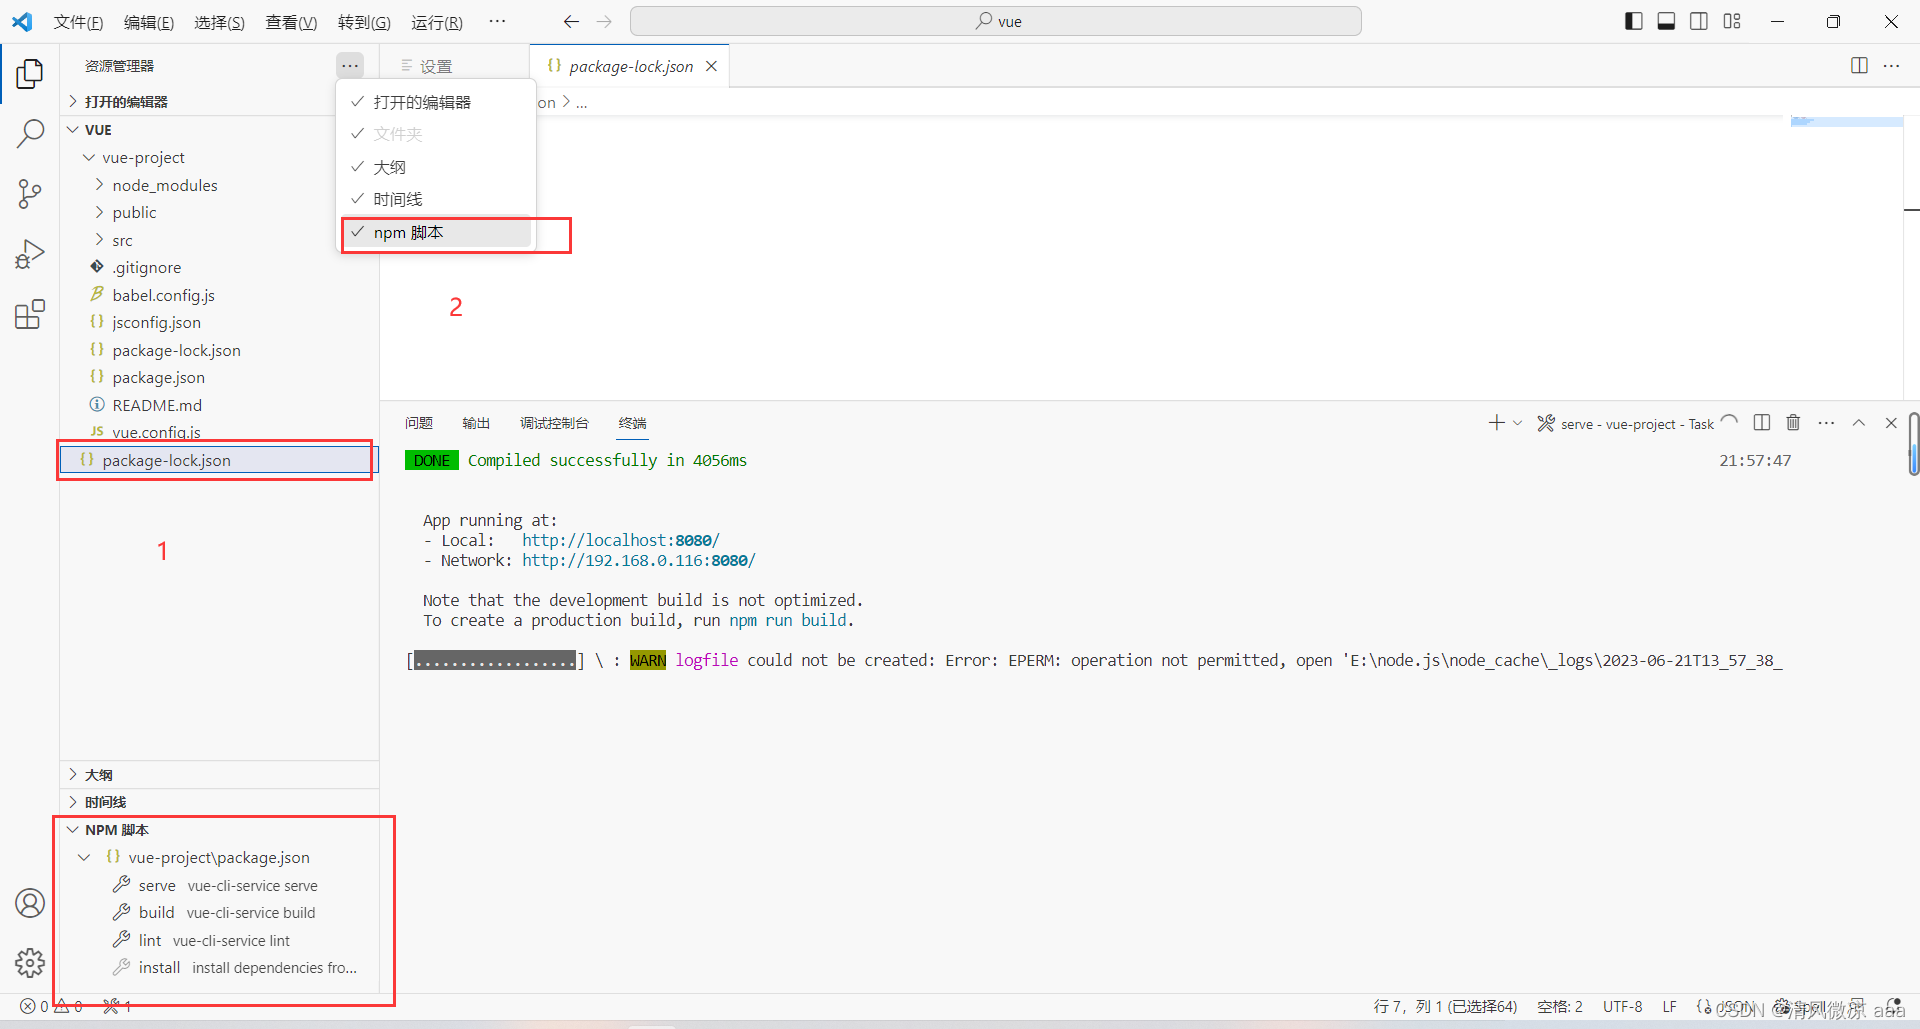
Task: Collapse the VUE workspace section
Action: [219, 130]
